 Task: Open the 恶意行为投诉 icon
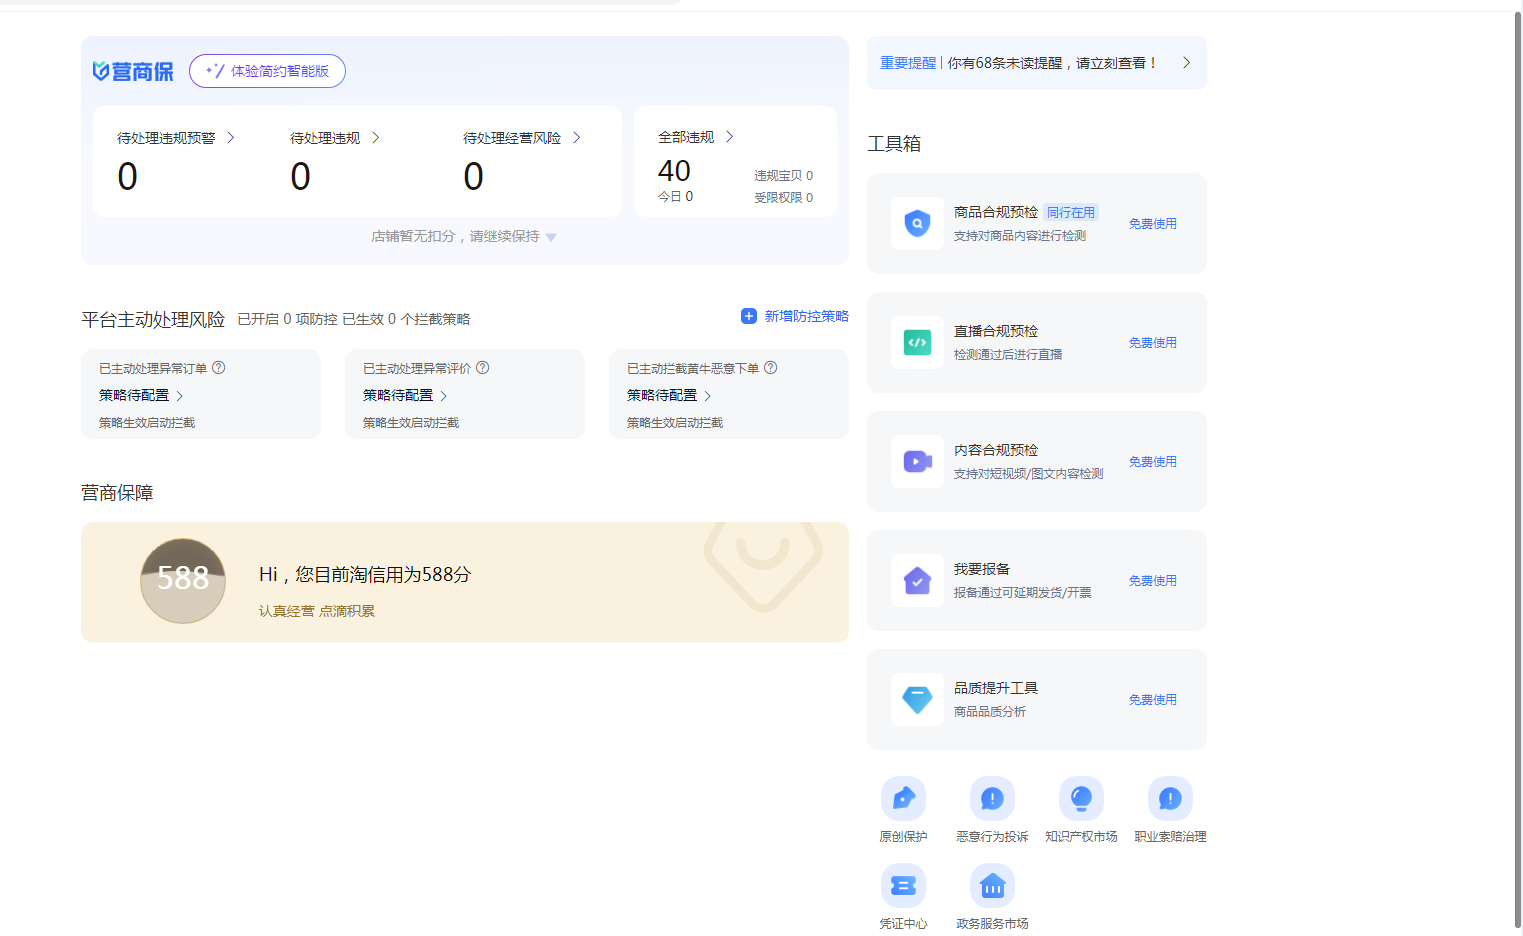[x=992, y=798]
